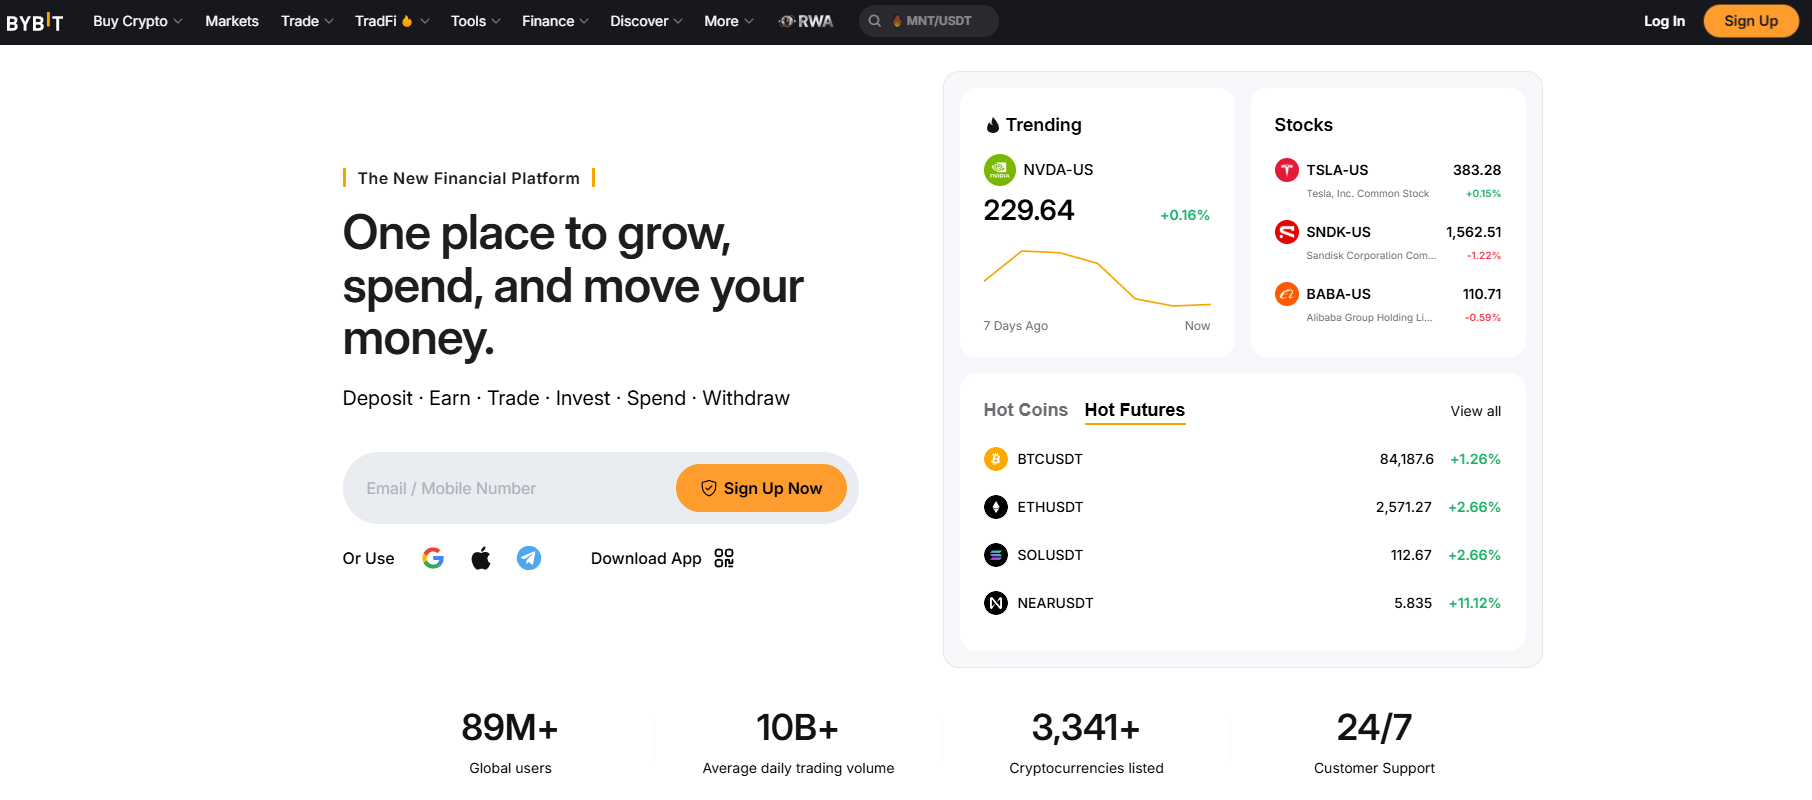This screenshot has height=800, width=1812.
Task: Click the Bitcoin BTCUSDT coin icon
Action: 996,459
